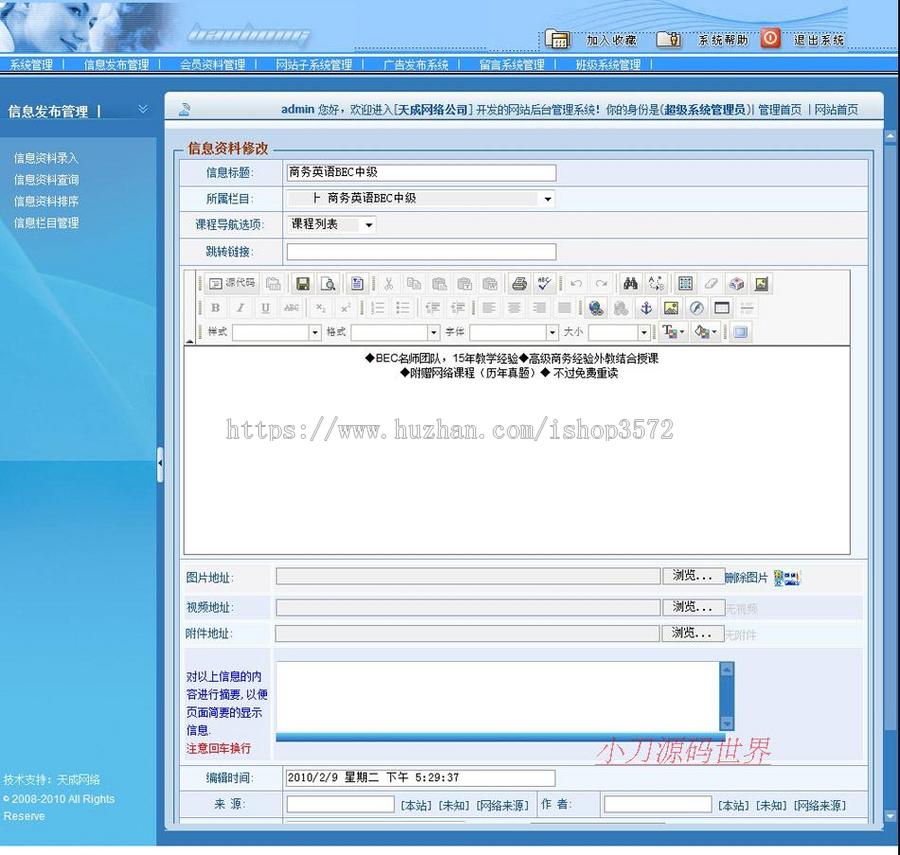
Task: Click the 退出系统 exit icon
Action: tap(769, 37)
